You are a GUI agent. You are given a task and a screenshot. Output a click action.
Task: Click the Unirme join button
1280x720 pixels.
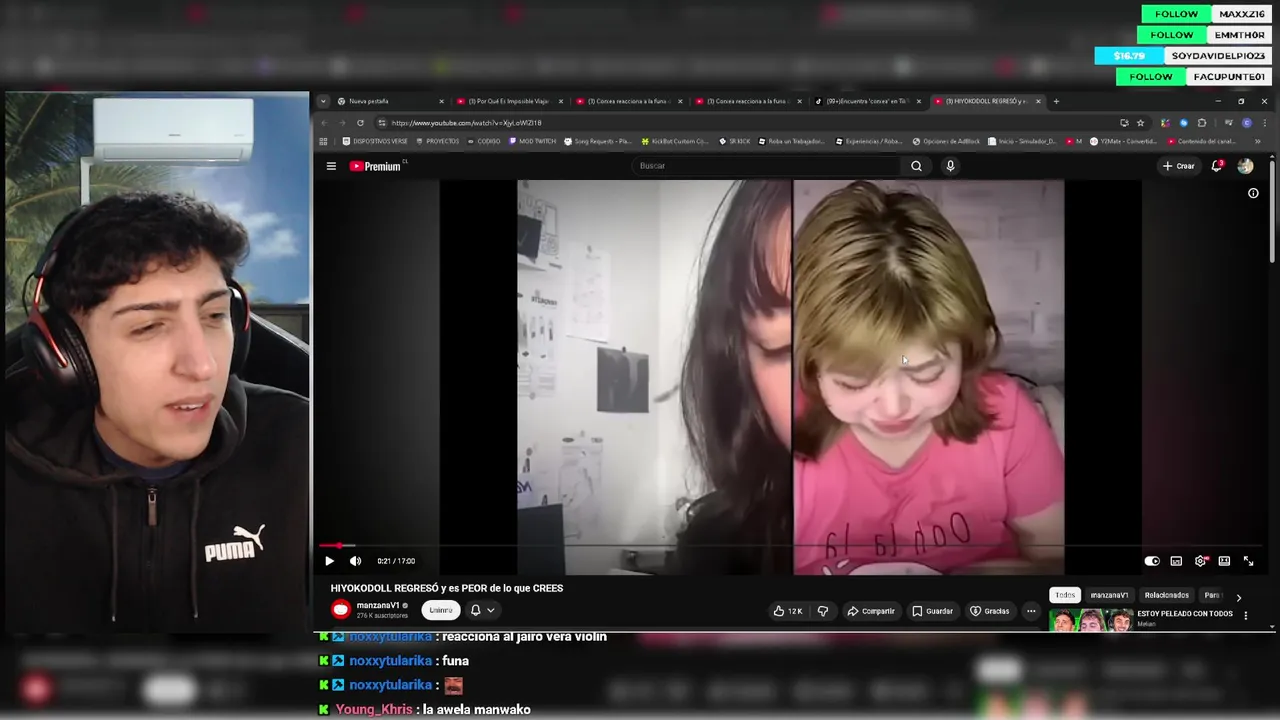441,610
